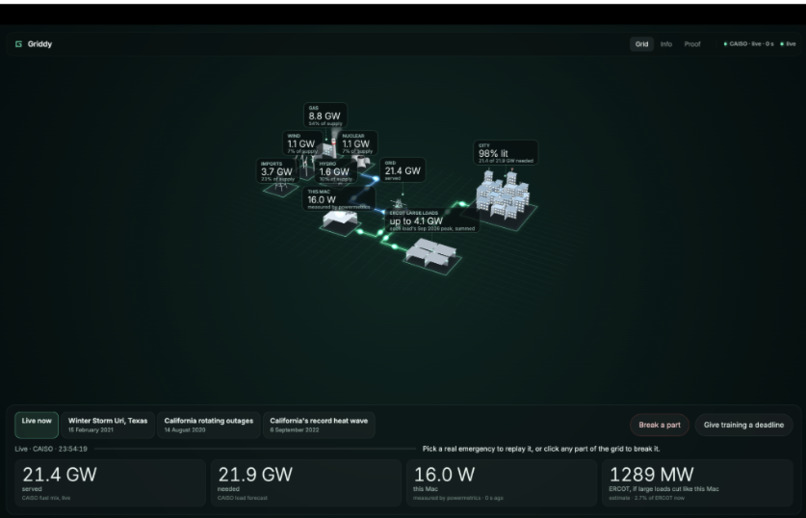Click the nuclear cooling tower model
The width and height of the screenshot is (806, 518).
[x=363, y=162]
